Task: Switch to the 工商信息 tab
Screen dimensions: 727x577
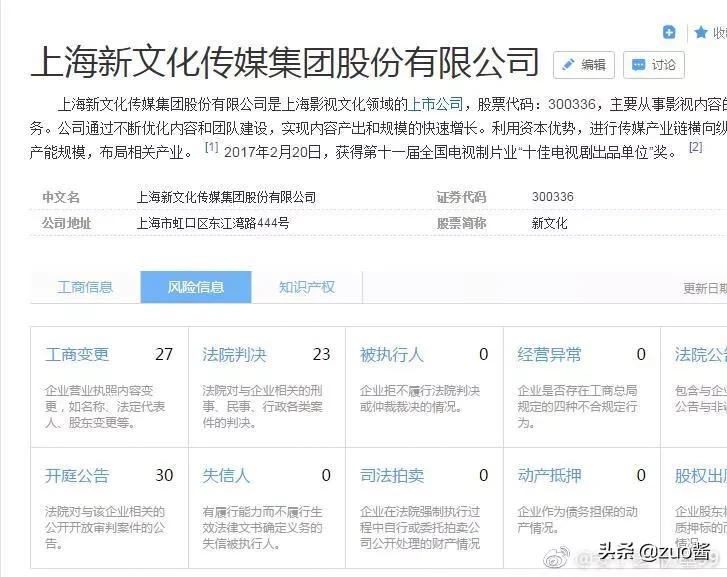Action: (x=85, y=288)
